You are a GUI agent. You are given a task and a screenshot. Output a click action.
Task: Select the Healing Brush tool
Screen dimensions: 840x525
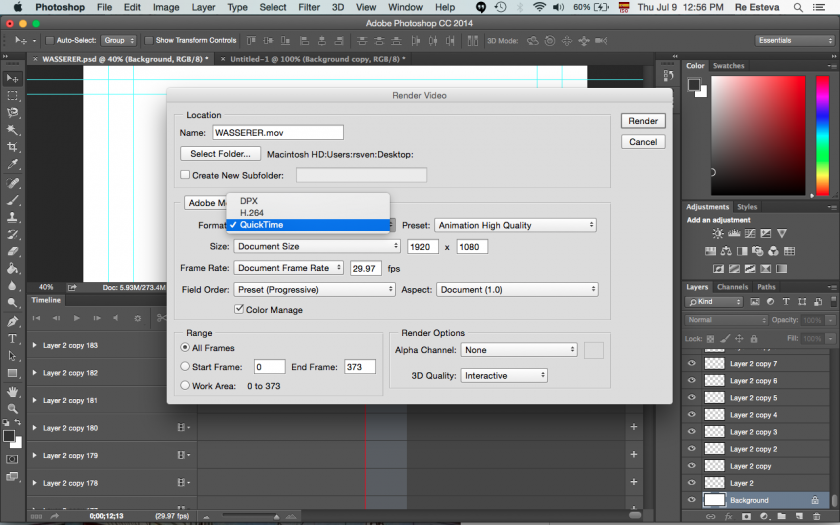point(12,183)
